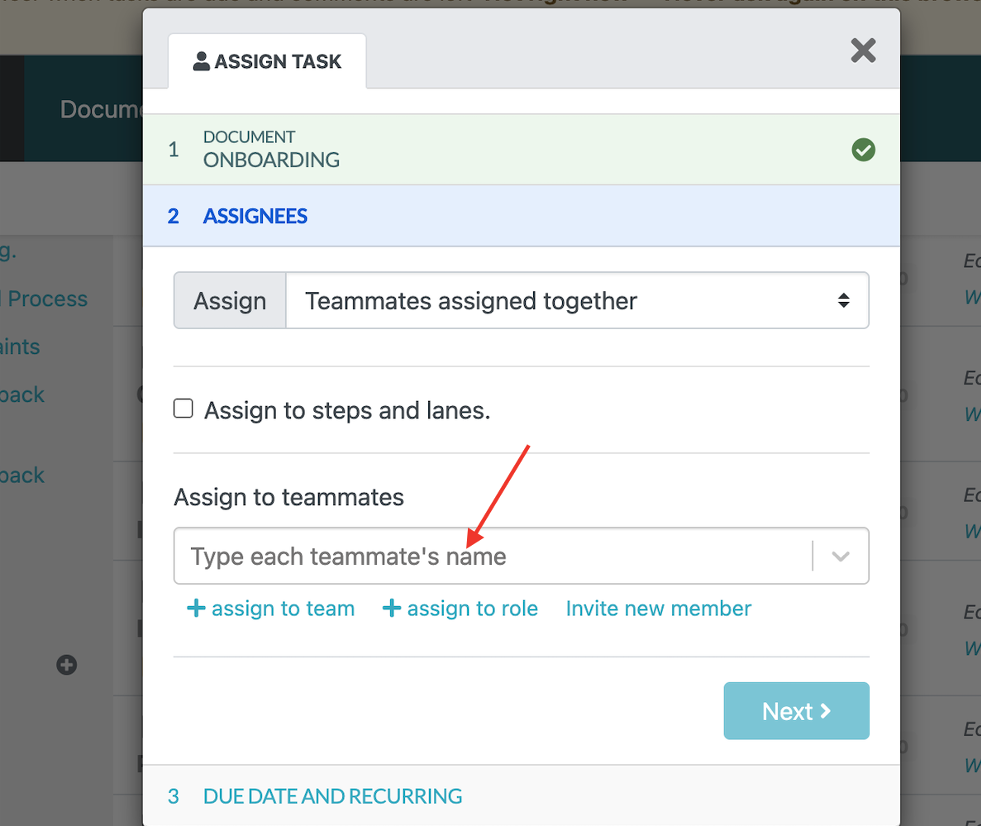Click assign to role link
The image size is (981, 826).
point(460,608)
